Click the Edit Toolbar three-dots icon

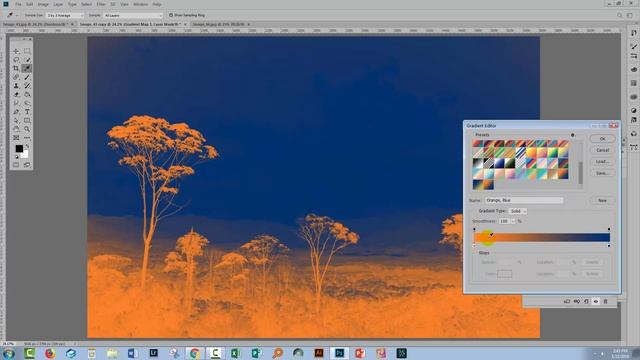point(27,138)
